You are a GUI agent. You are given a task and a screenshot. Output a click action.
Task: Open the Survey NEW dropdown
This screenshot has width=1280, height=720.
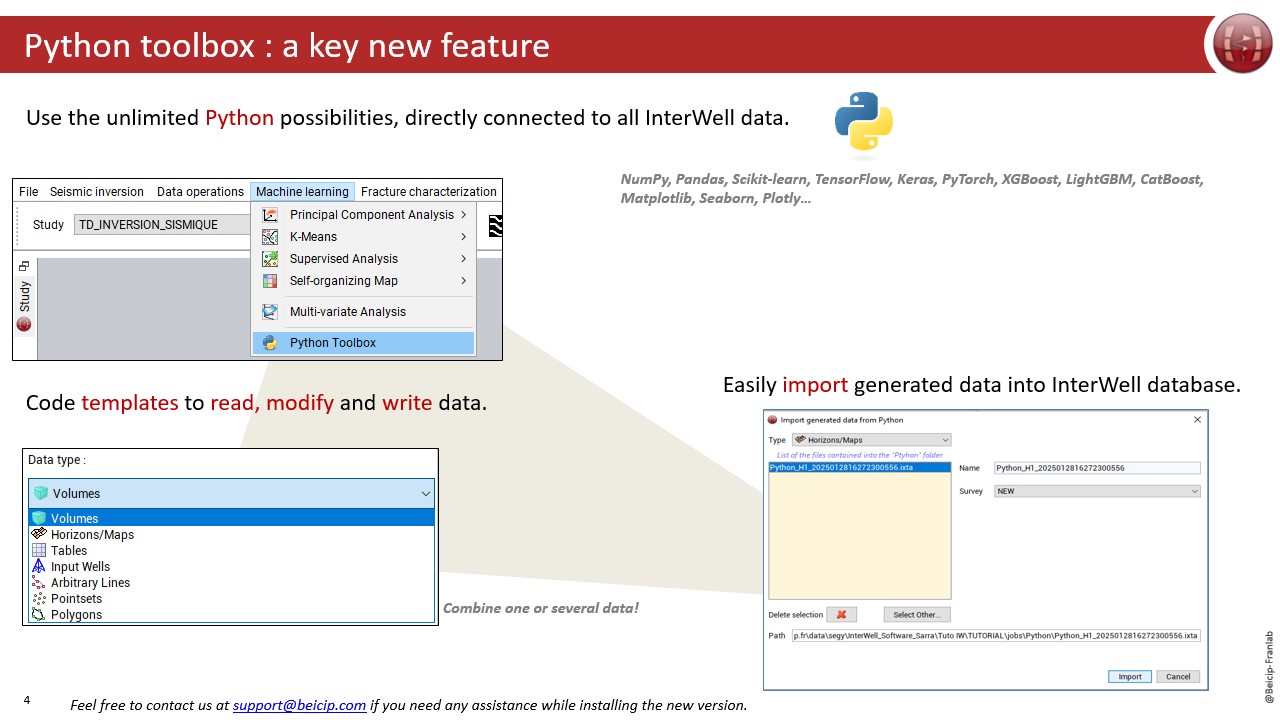1097,491
